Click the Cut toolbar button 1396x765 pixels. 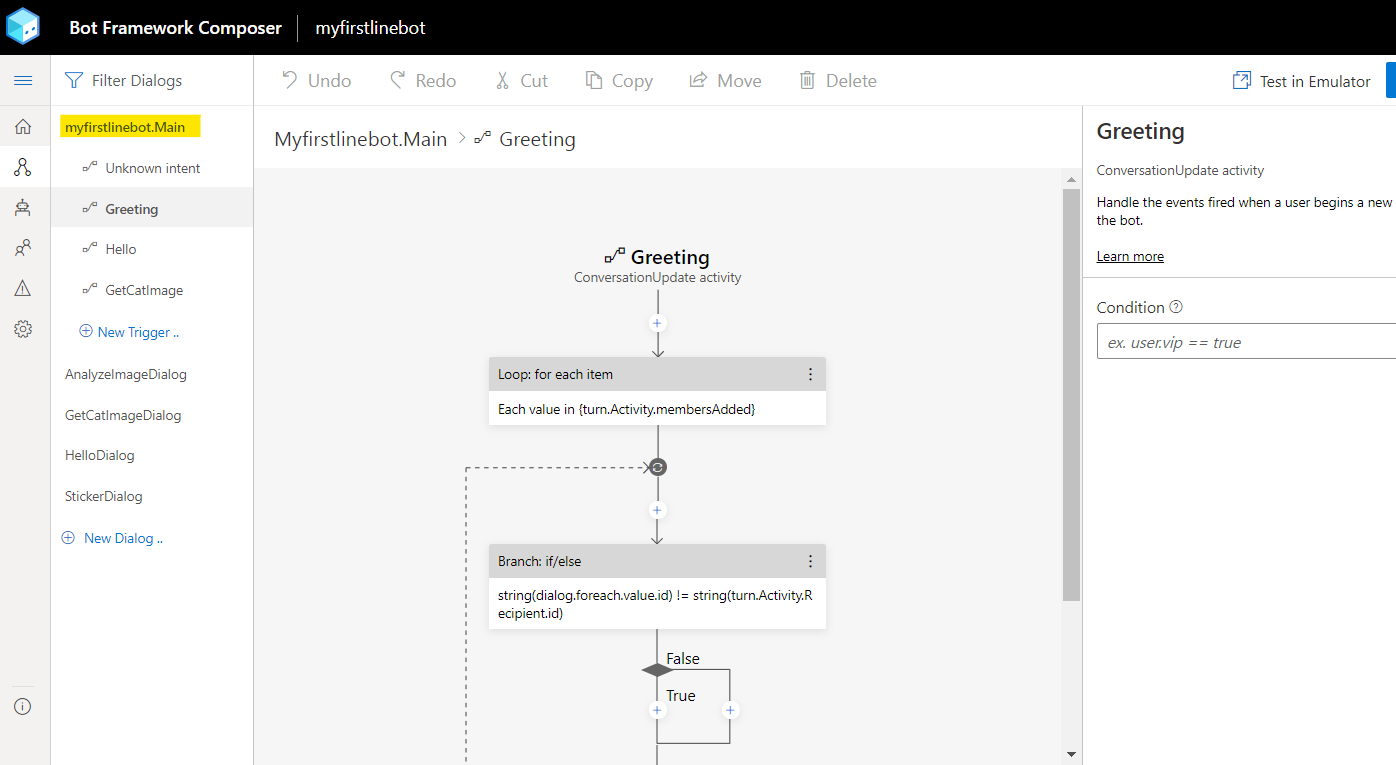(x=521, y=80)
